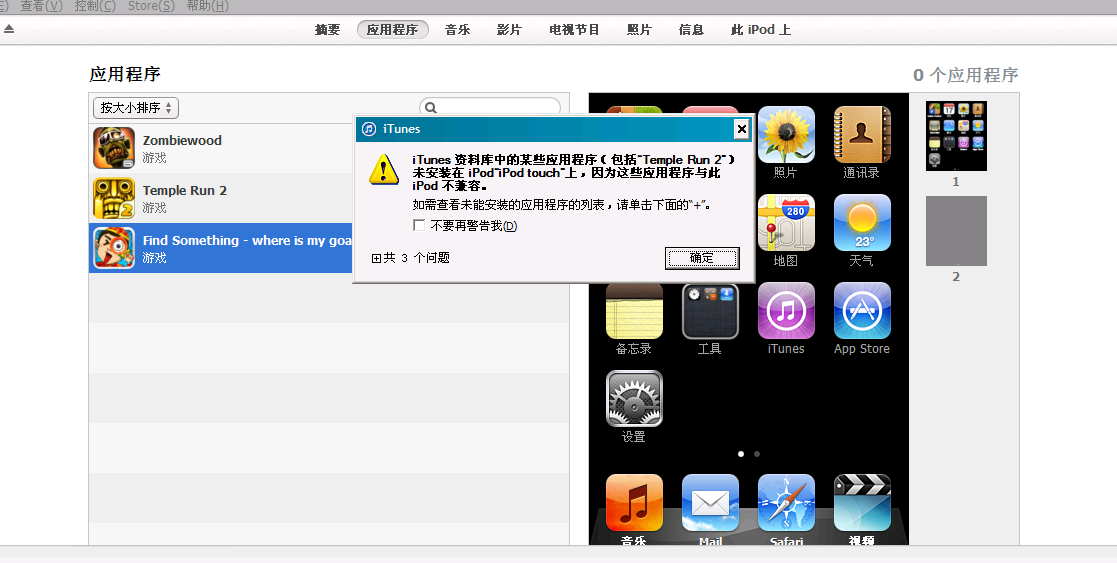Screen dimensions: 1117x563
Task: Open the 信息 tab
Action: tap(691, 29)
